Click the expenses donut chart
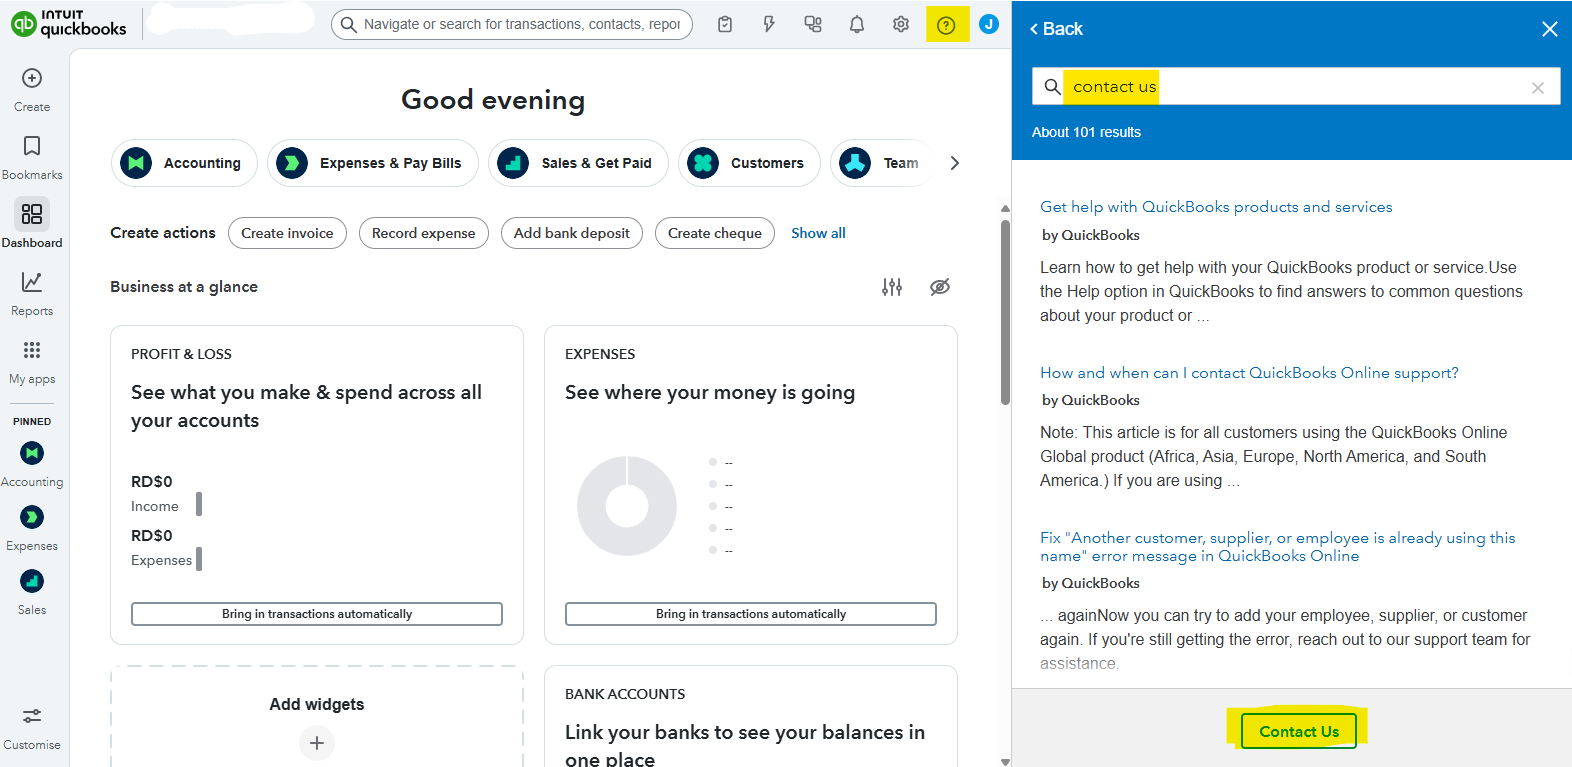 coord(627,506)
